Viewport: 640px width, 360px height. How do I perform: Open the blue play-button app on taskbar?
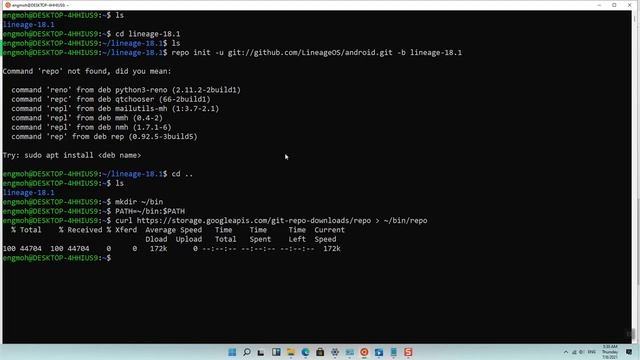click(379, 352)
